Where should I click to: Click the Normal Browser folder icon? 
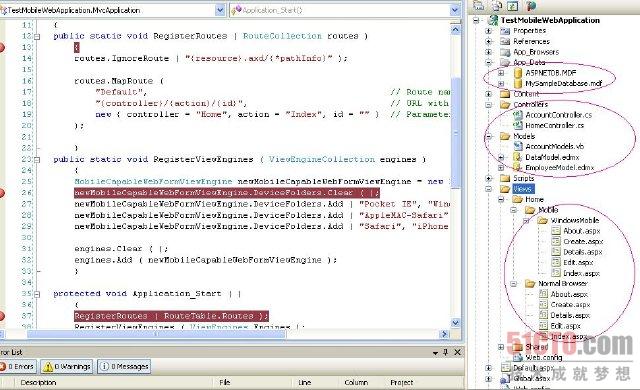[x=530, y=283]
